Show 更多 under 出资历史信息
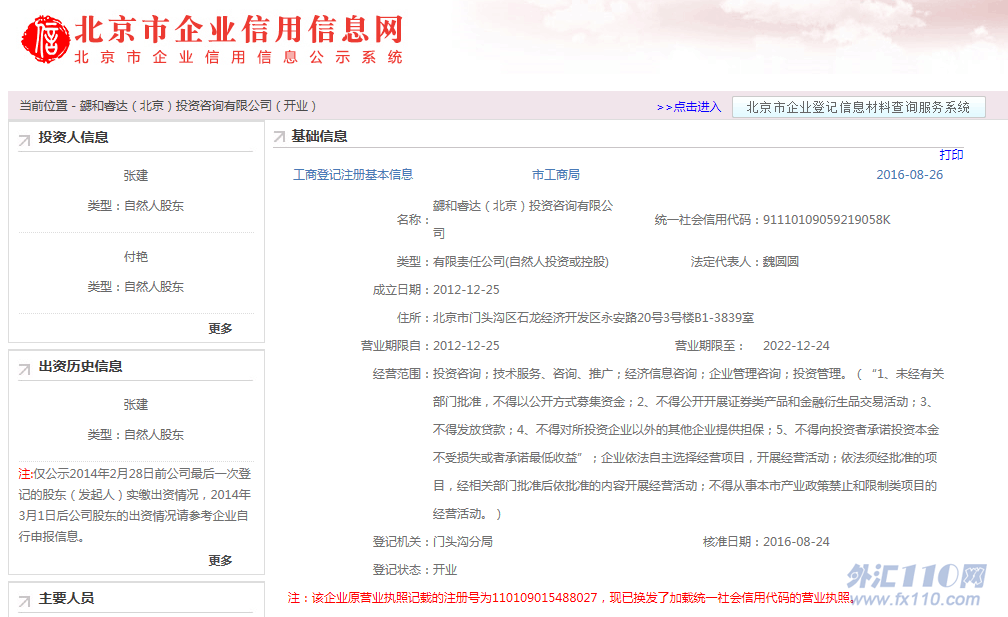Image resolution: width=1008 pixels, height=617 pixels. (x=220, y=560)
